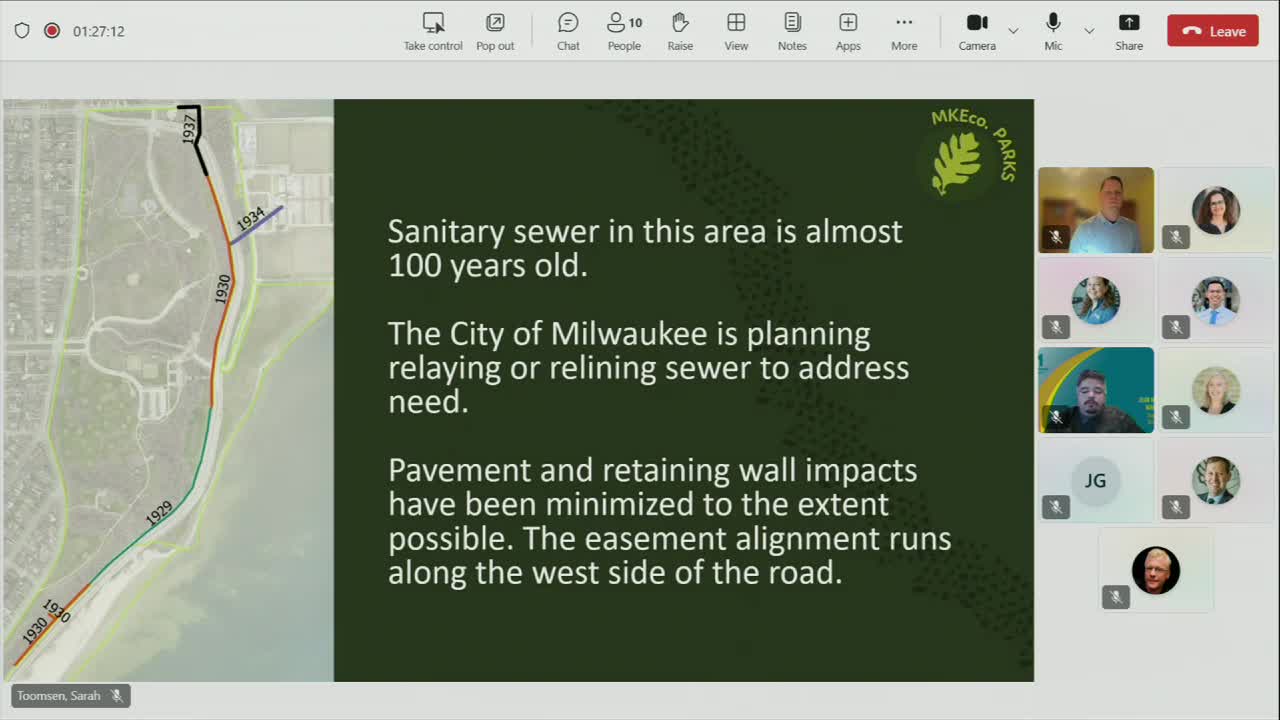Click the 'Sanitary sewer in this area' paragraph
This screenshot has height=720, width=1280.
pyautogui.click(x=645, y=248)
